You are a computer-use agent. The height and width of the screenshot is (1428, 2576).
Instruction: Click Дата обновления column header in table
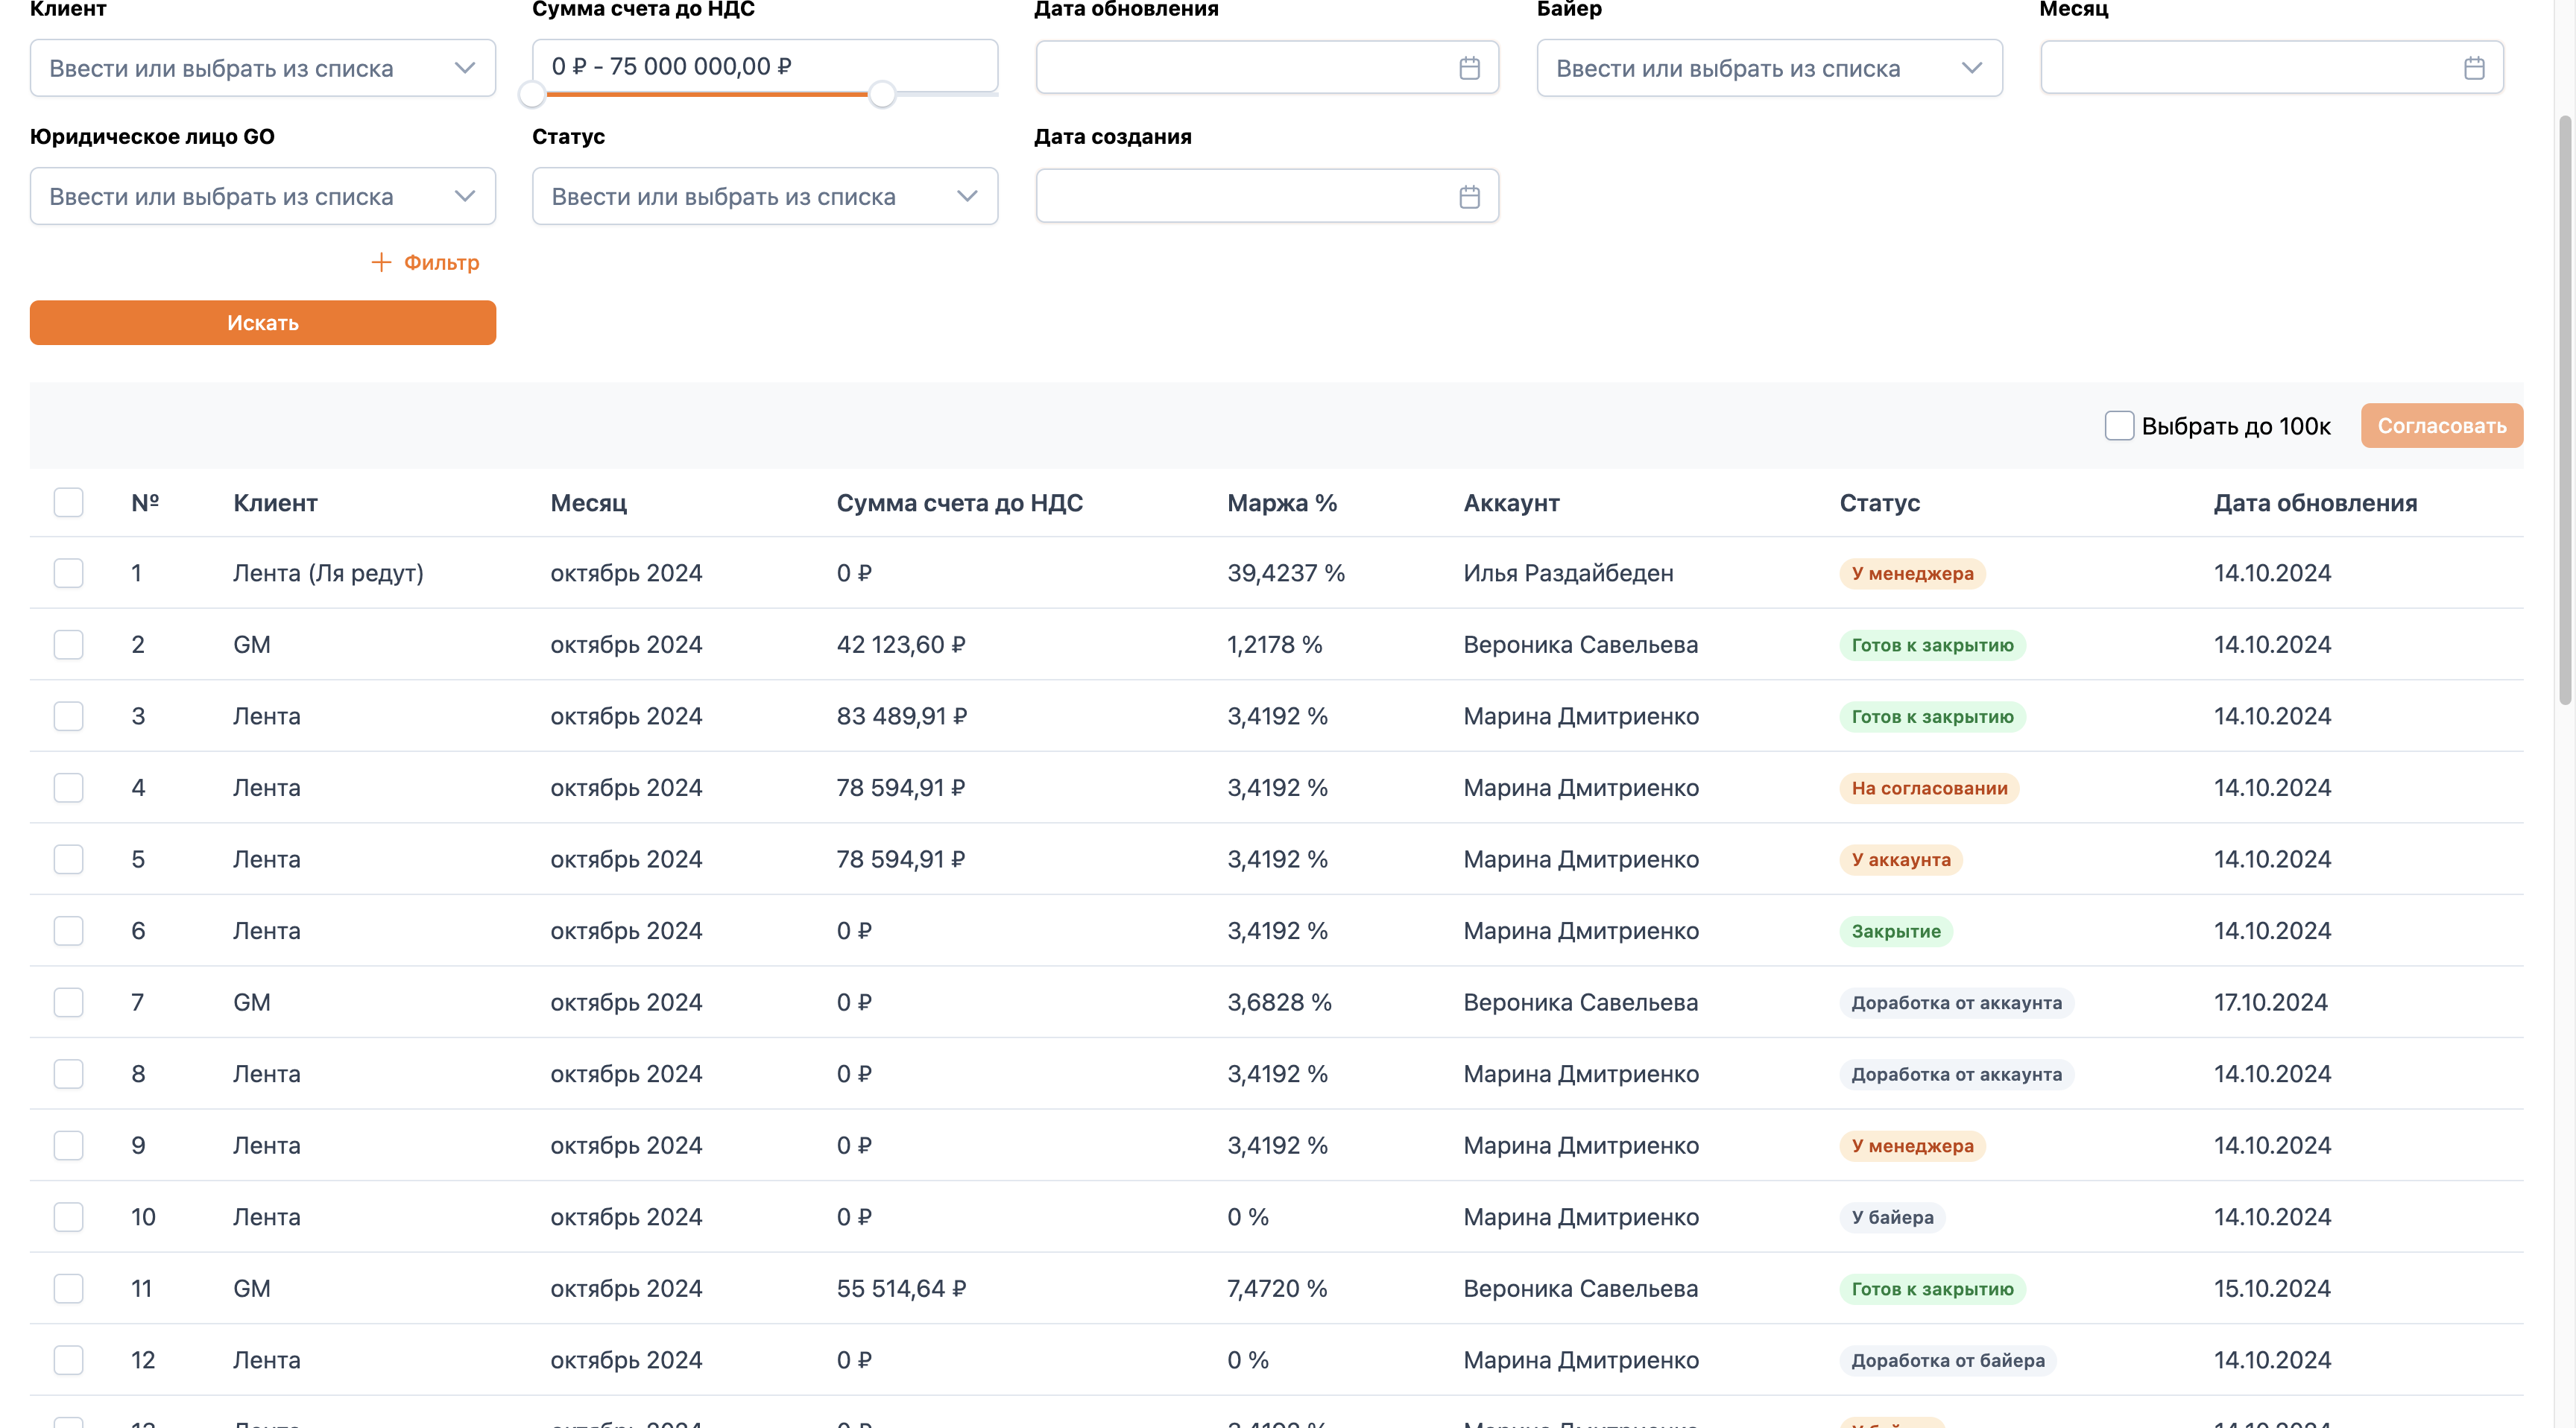pyautogui.click(x=2315, y=503)
